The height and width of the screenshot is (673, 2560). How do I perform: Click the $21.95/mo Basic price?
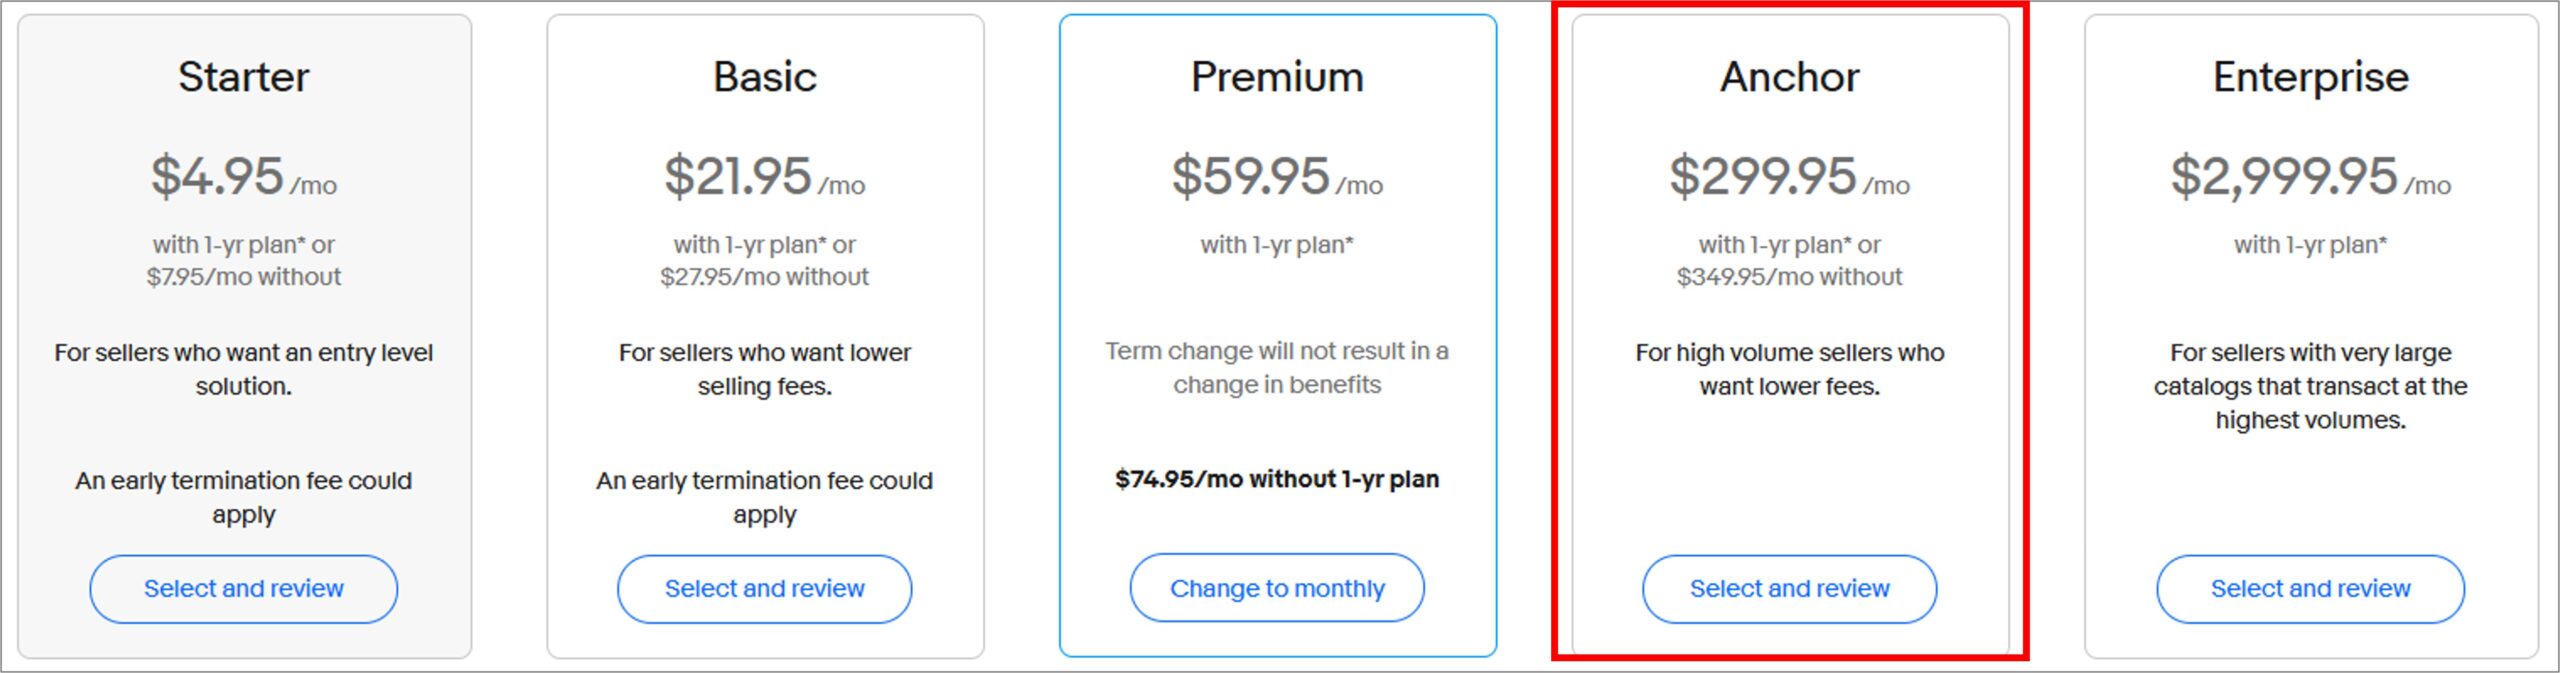(x=764, y=177)
